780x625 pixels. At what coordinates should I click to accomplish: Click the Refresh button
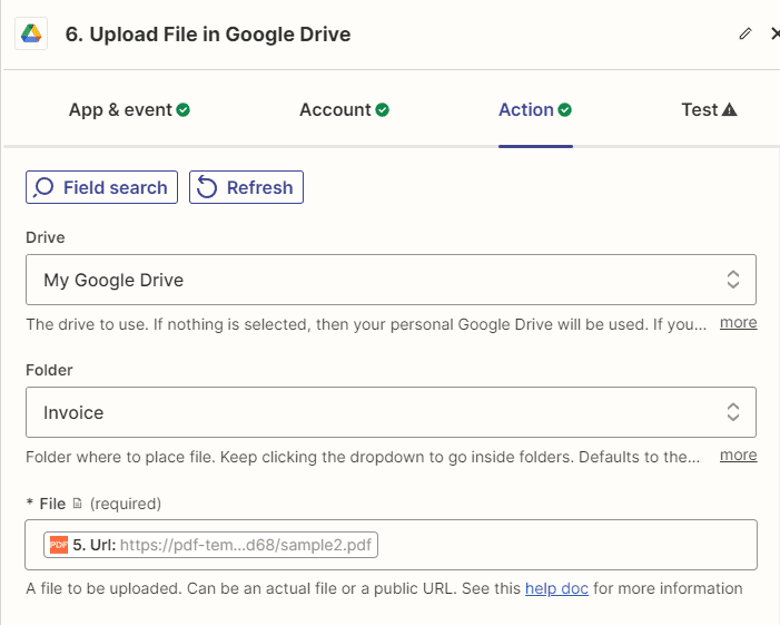[246, 187]
